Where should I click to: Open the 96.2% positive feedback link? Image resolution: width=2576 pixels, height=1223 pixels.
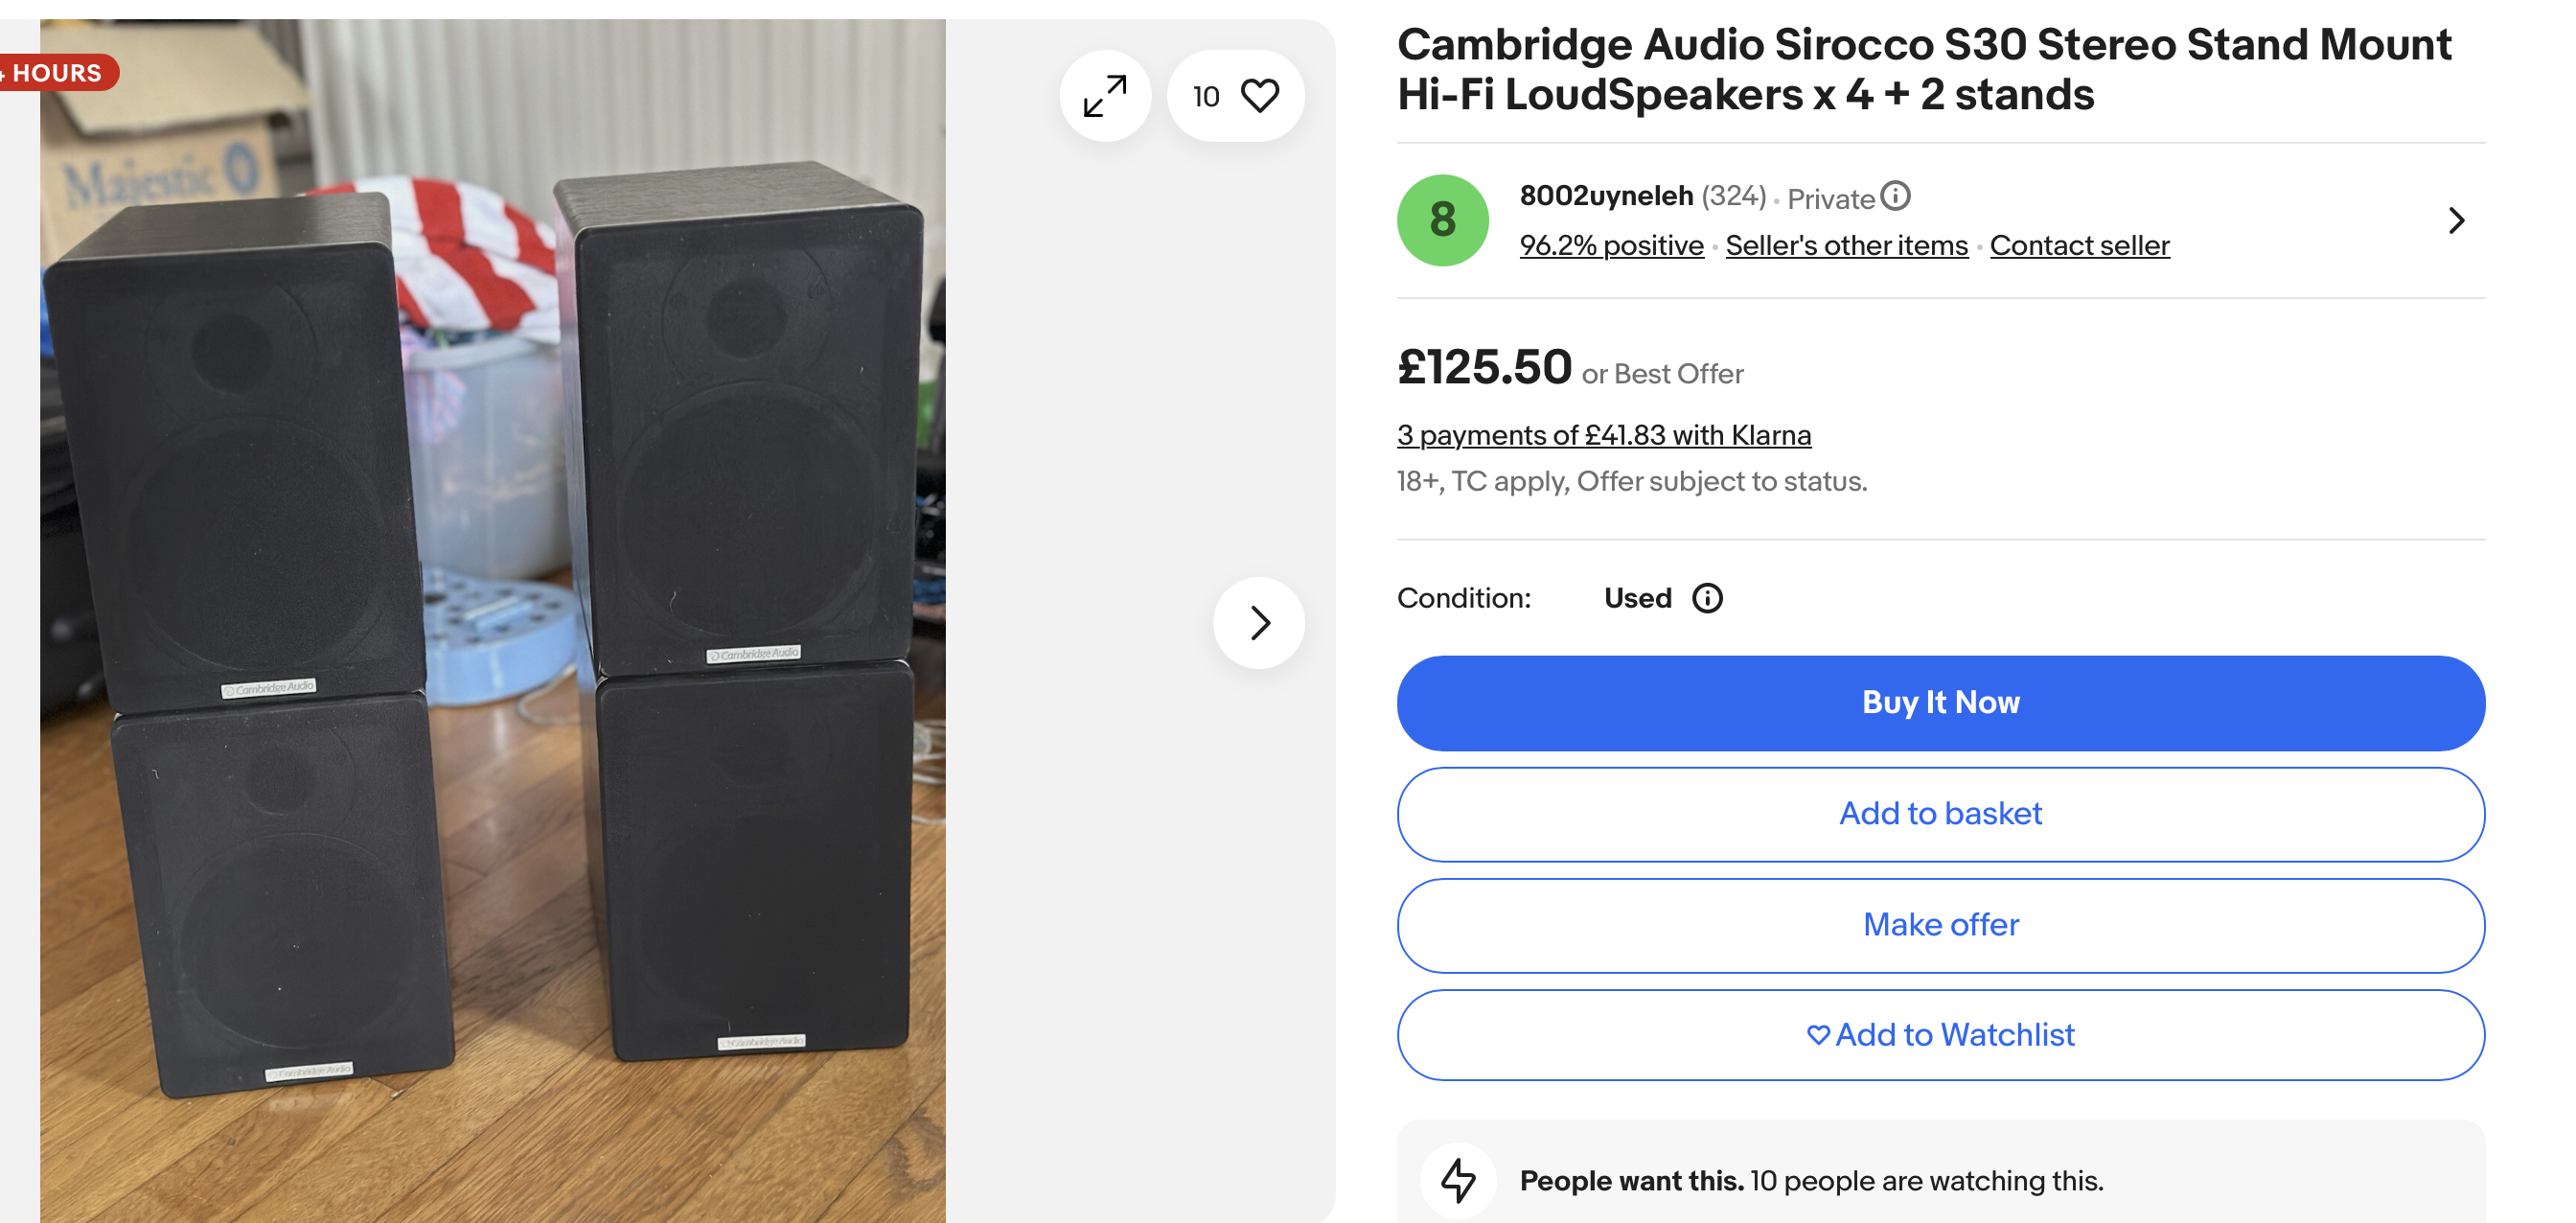click(x=1611, y=245)
